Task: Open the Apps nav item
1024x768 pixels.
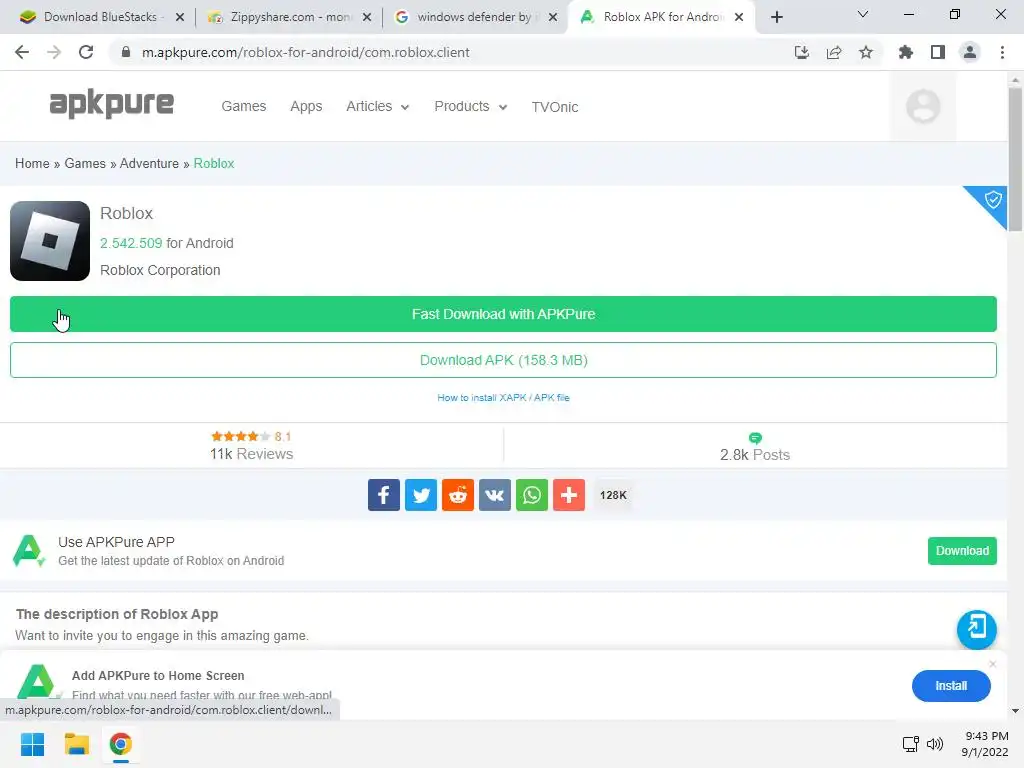Action: (x=306, y=106)
